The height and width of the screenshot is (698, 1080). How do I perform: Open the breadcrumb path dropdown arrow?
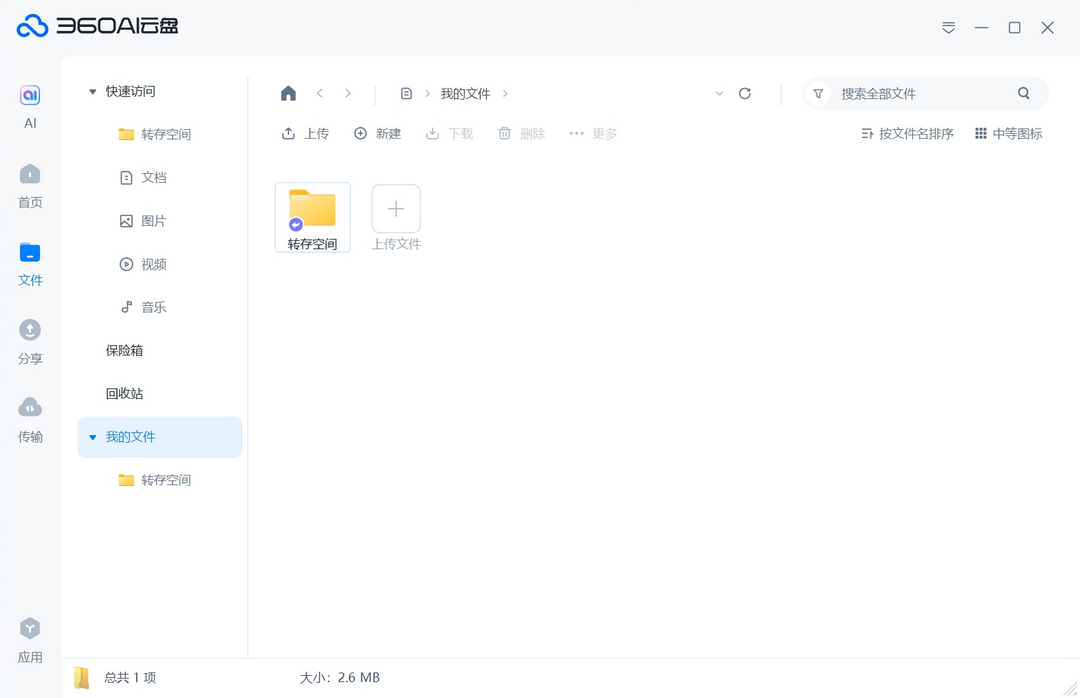point(719,93)
